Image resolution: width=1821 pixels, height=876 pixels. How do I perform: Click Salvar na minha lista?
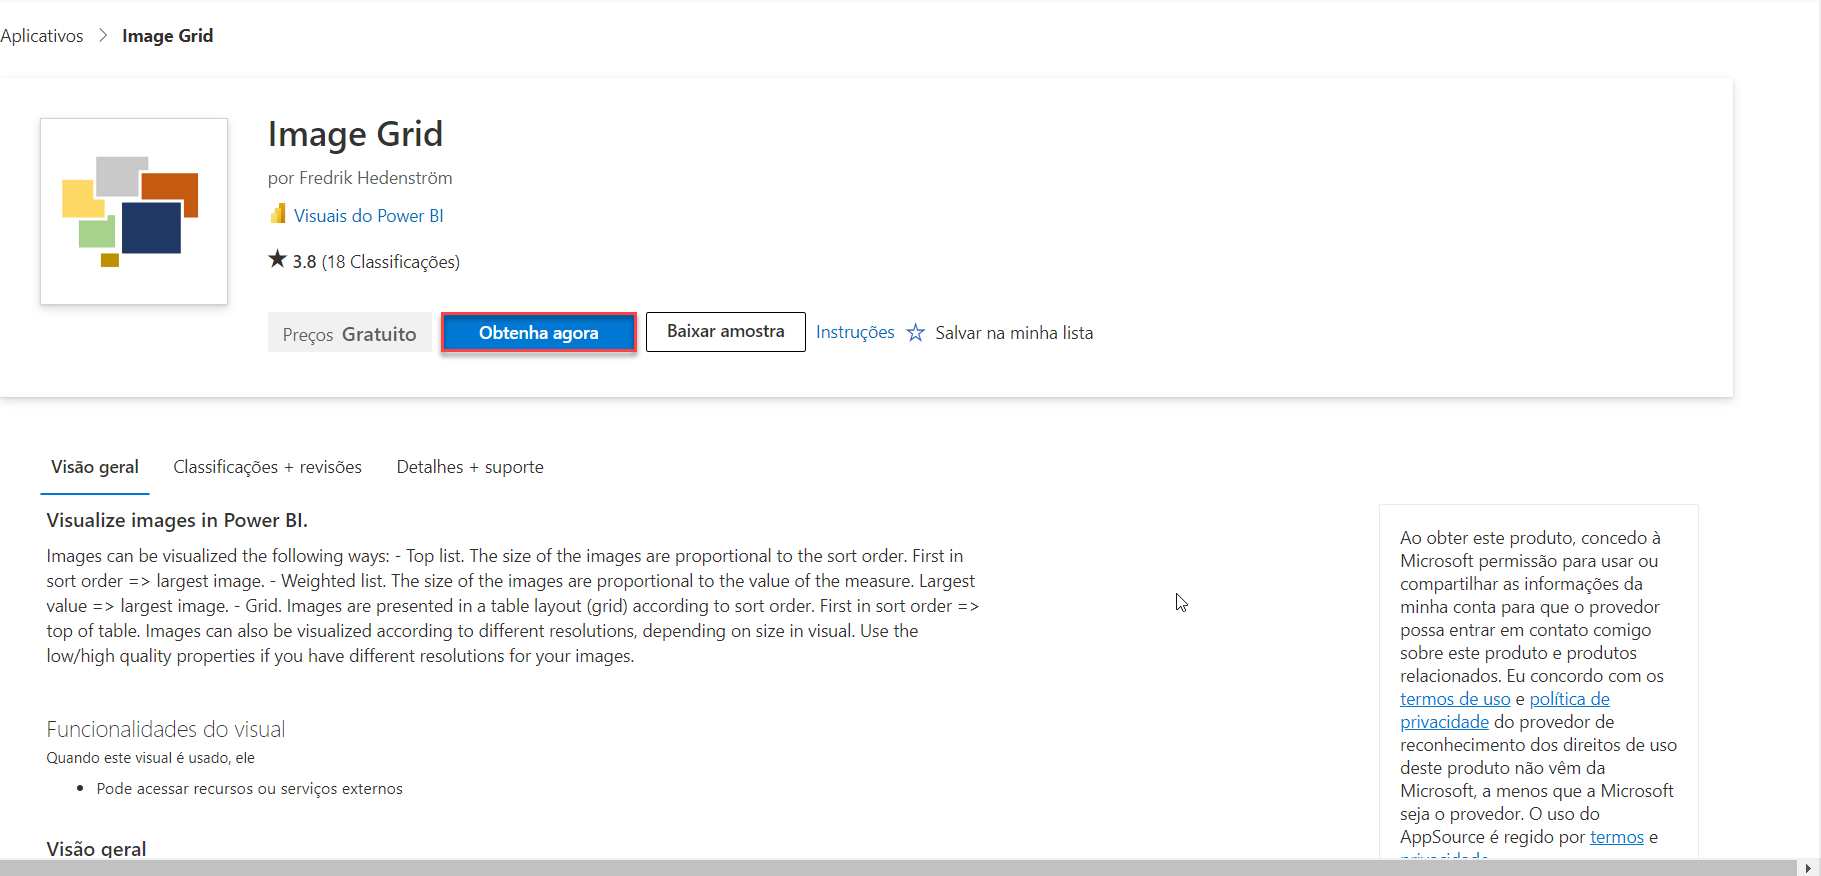[x=1014, y=333]
